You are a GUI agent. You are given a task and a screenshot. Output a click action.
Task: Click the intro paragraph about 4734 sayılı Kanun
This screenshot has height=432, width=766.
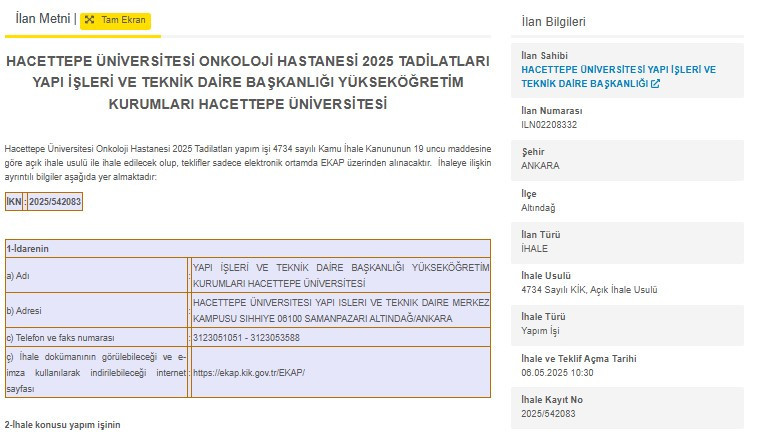pos(248,163)
